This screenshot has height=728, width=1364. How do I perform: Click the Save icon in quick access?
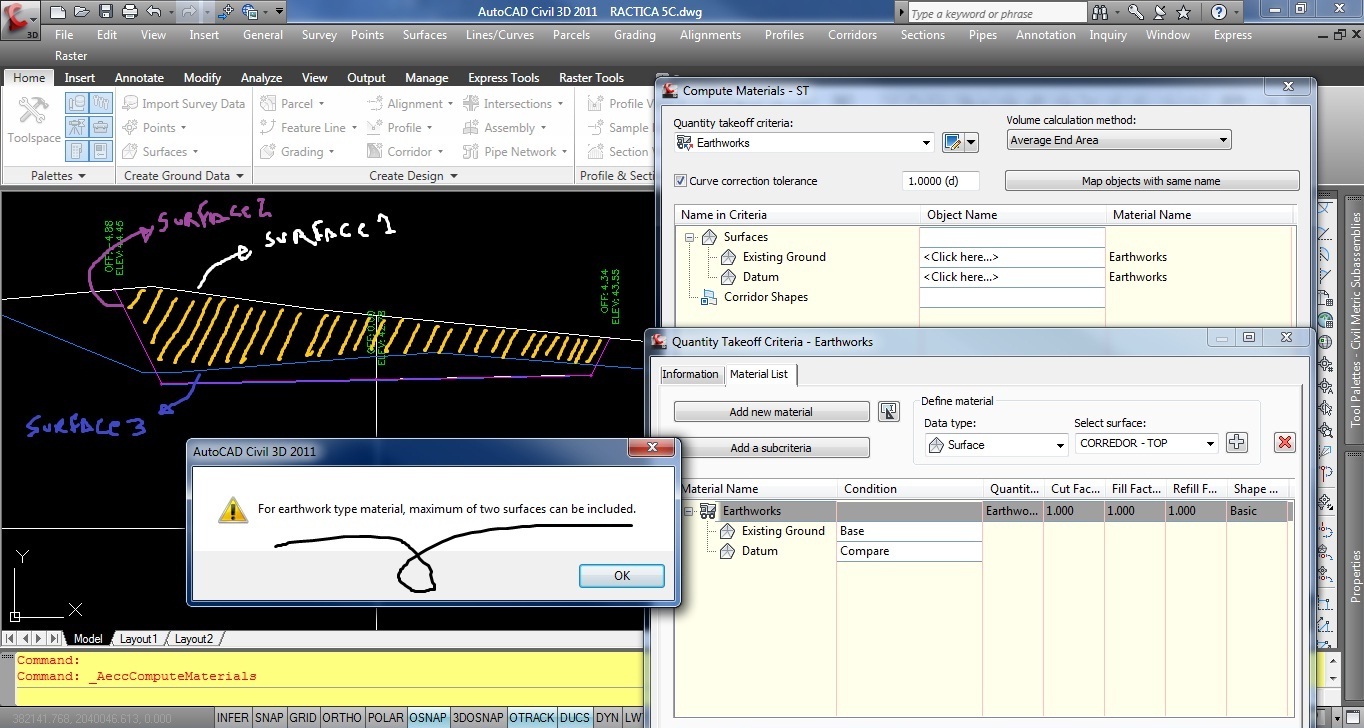point(105,12)
